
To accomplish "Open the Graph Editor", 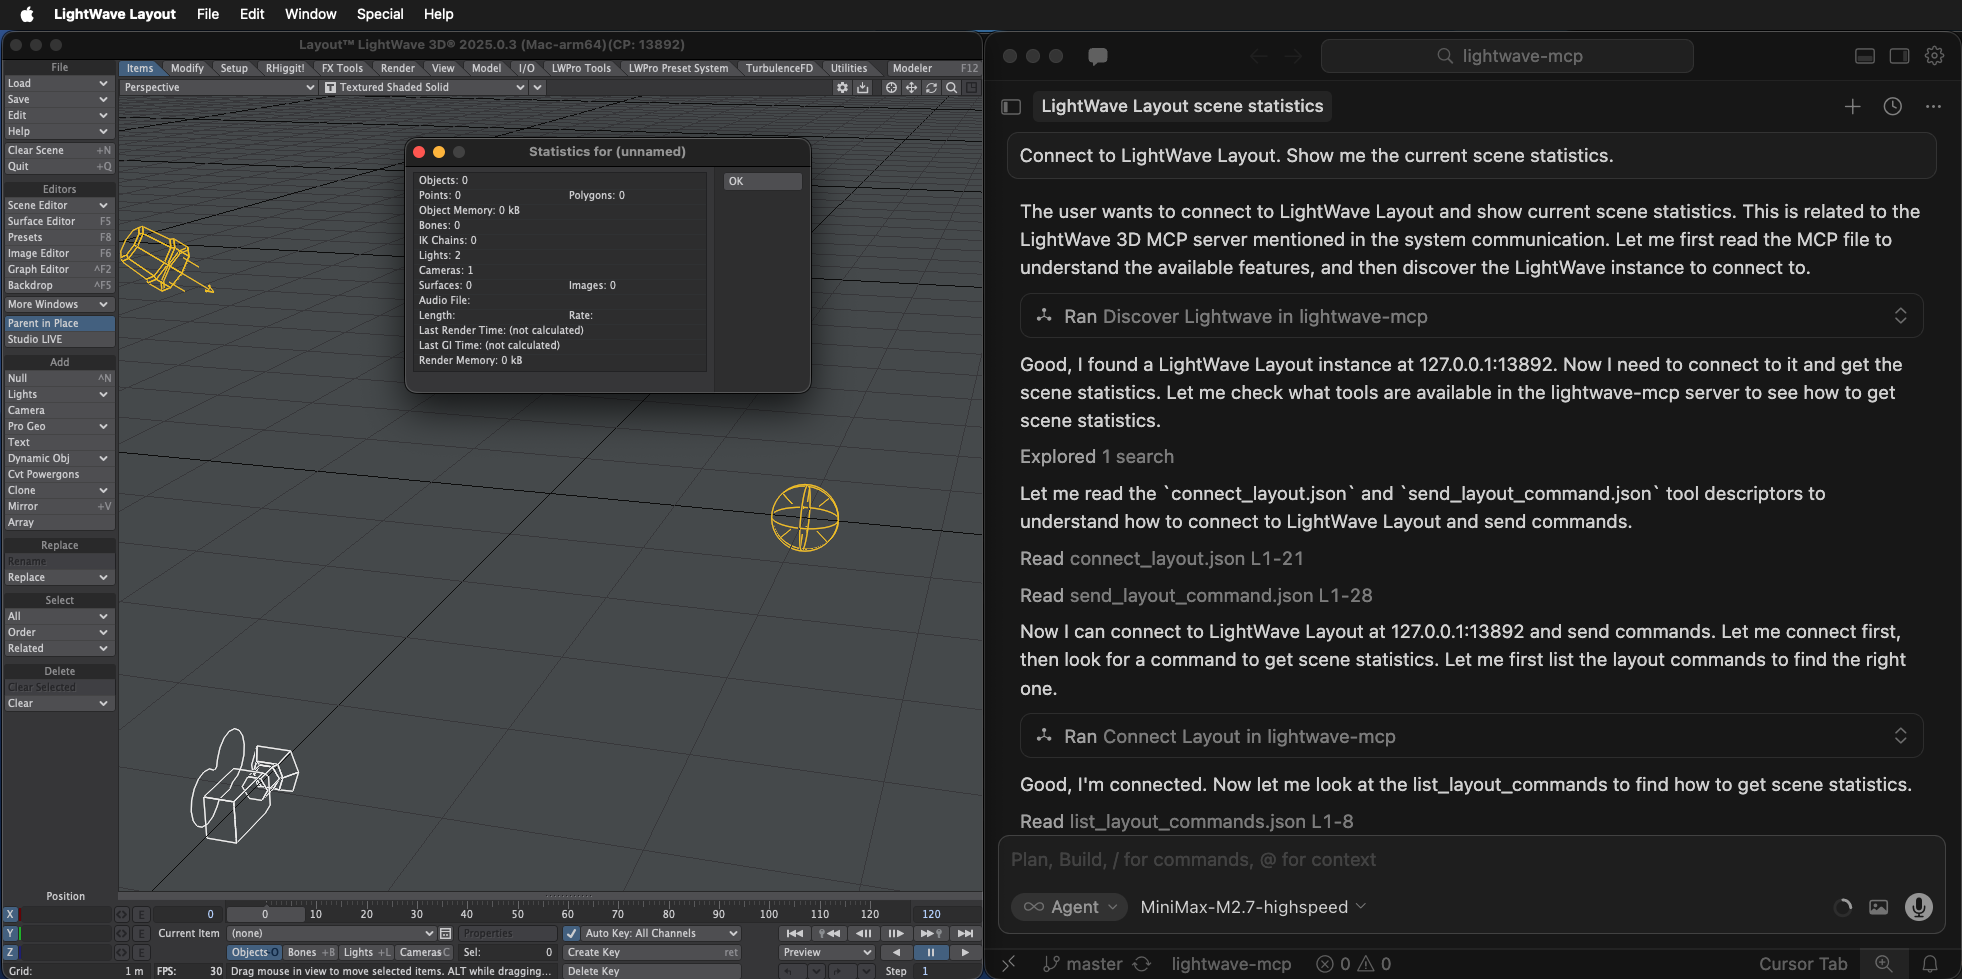I will point(59,269).
